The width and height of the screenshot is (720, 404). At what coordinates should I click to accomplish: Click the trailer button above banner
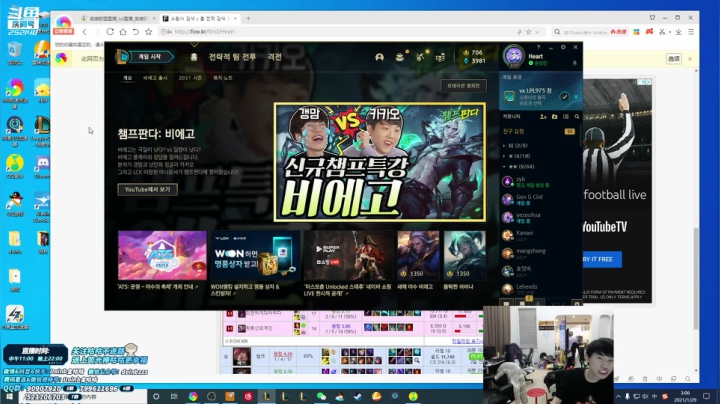tap(464, 86)
